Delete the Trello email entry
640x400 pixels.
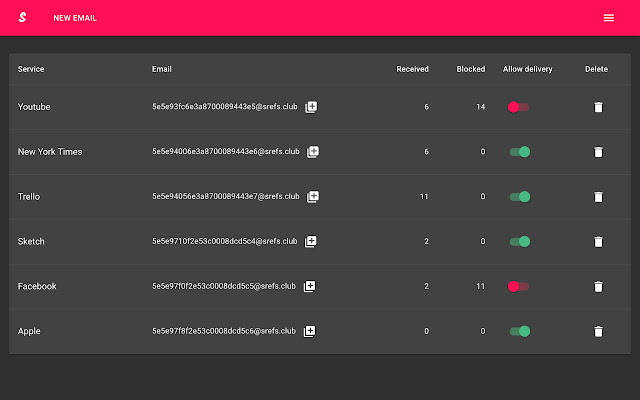tap(598, 197)
